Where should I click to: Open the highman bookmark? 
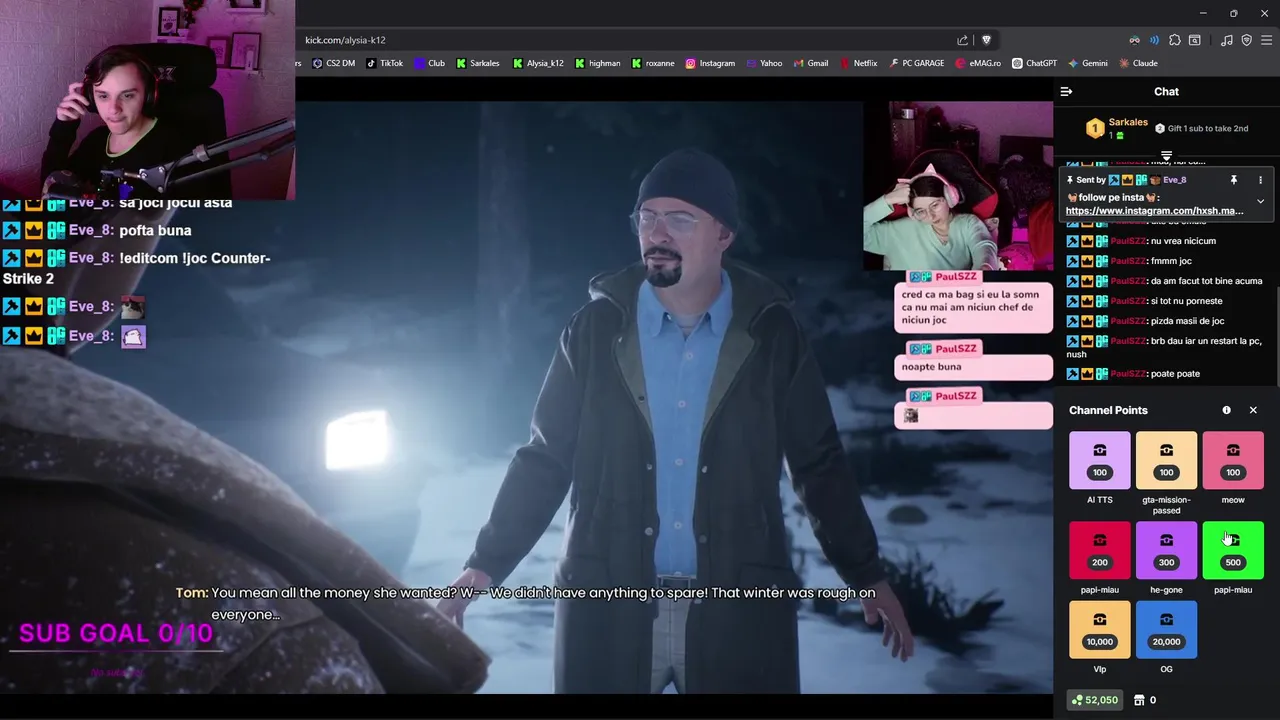point(598,63)
